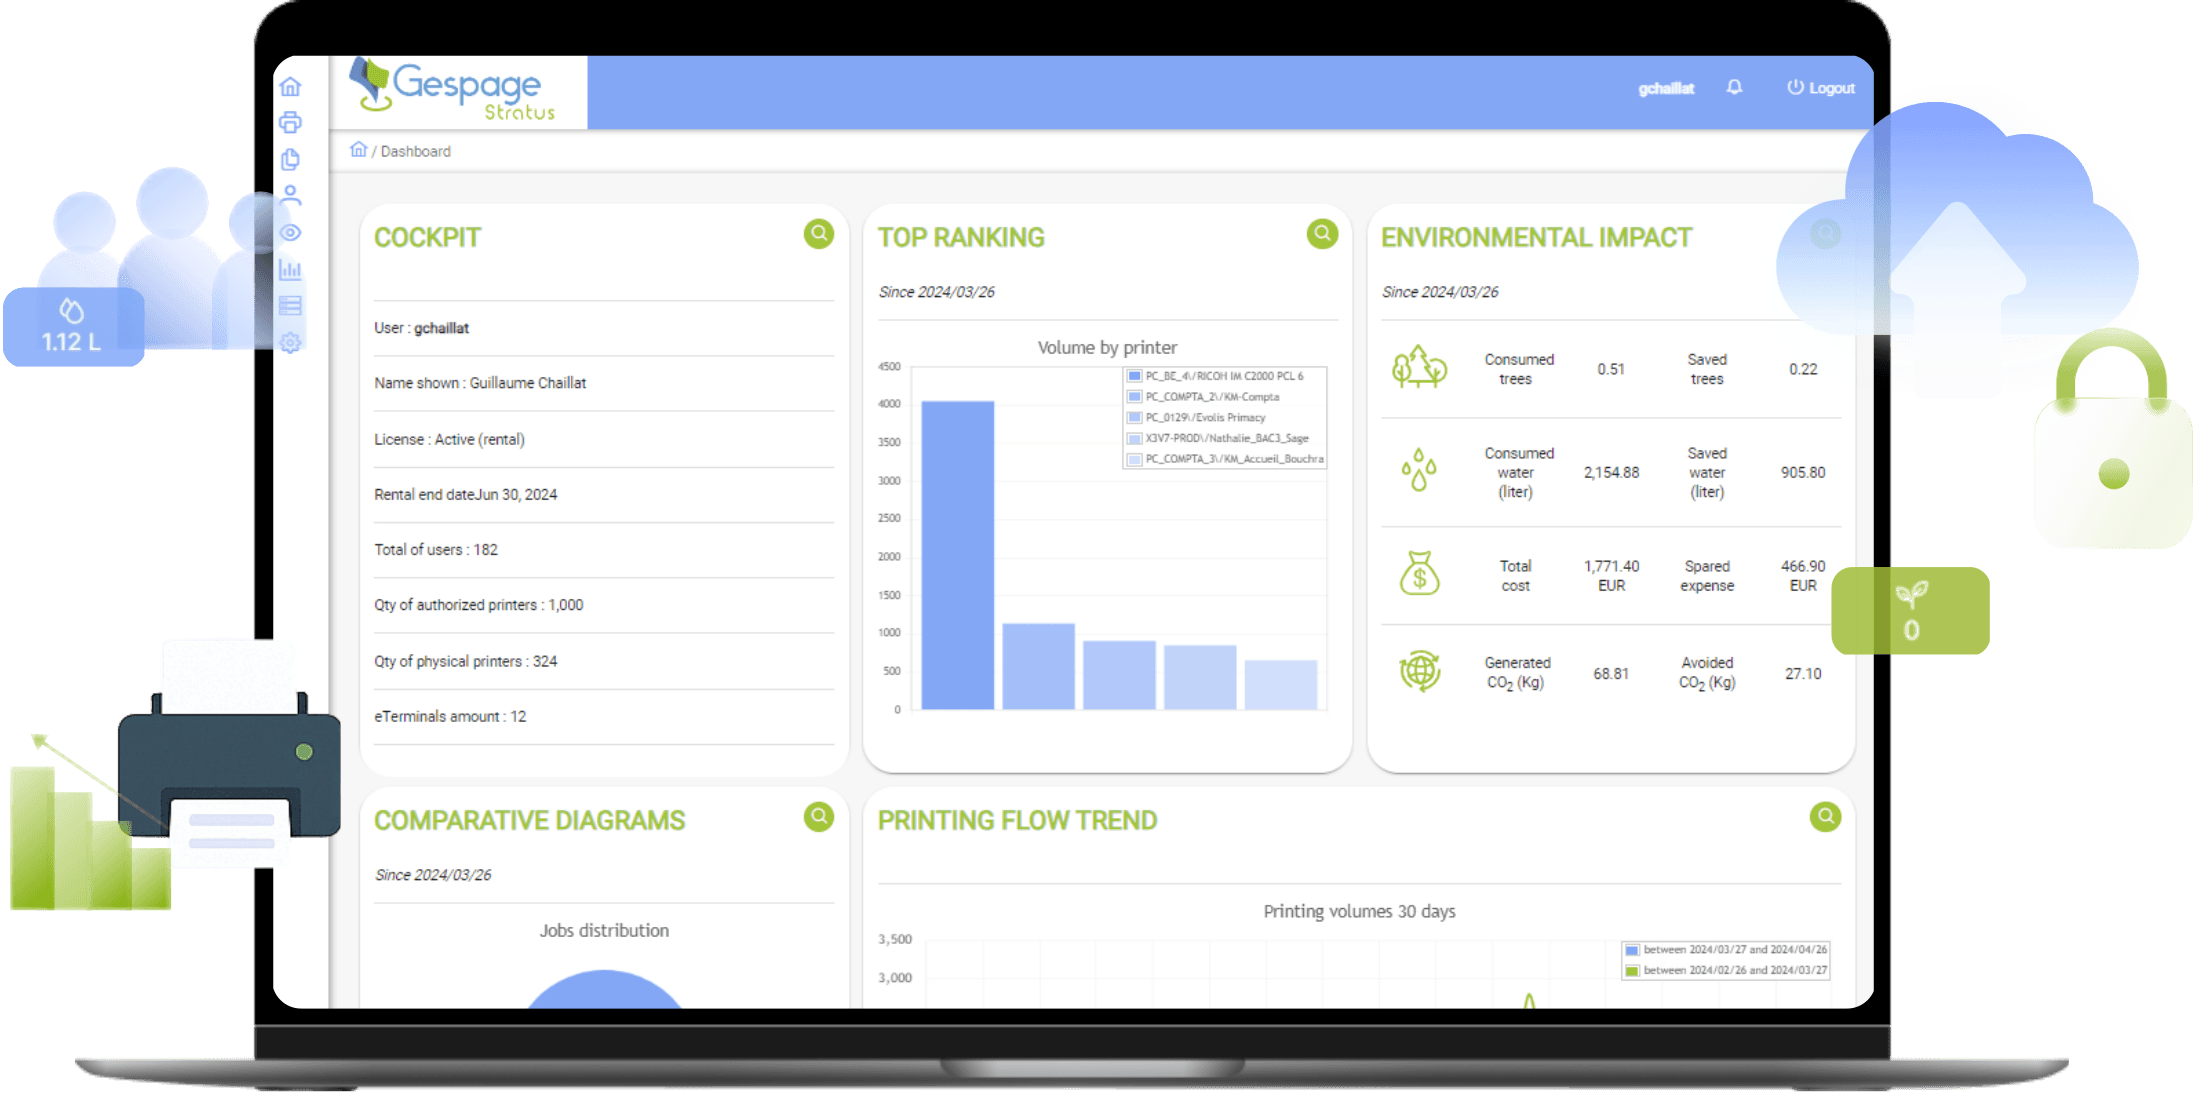Click the generated CO2 value 68.81
The height and width of the screenshot is (1100, 2200).
tap(1611, 674)
